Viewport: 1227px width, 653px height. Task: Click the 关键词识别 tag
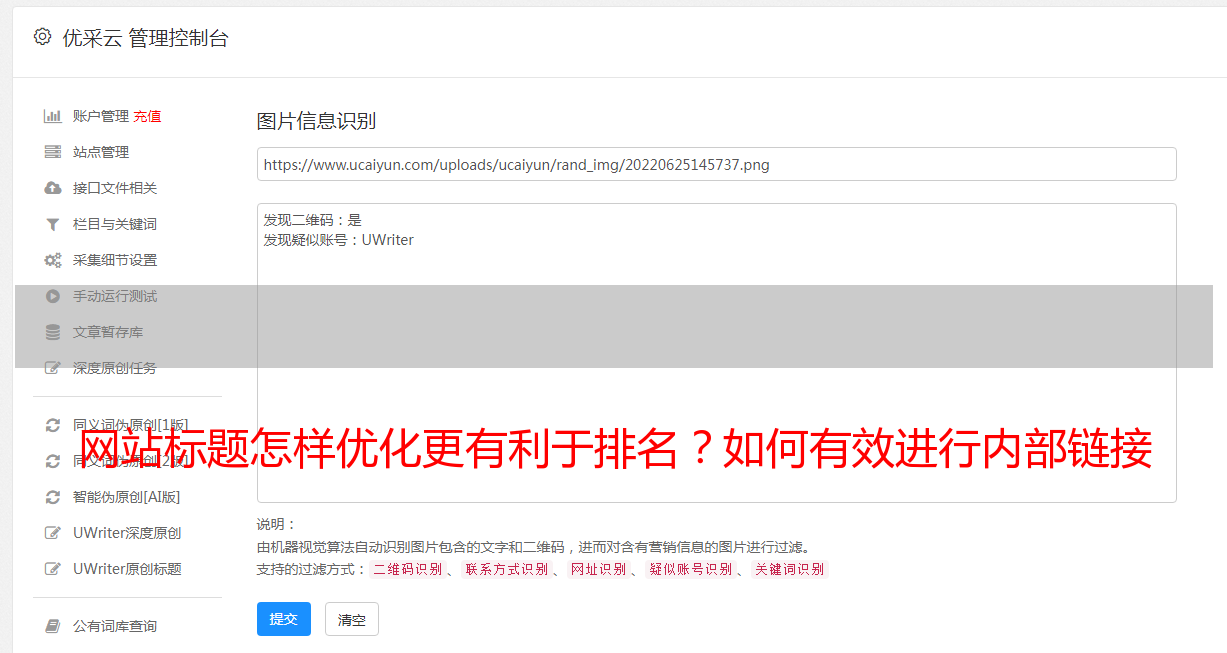click(790, 569)
